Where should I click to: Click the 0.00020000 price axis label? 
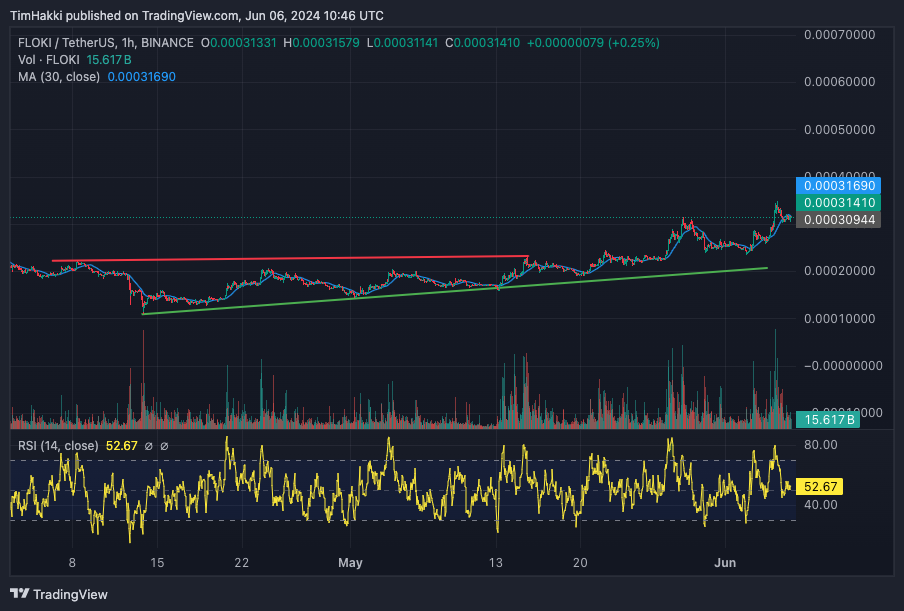[x=839, y=271]
